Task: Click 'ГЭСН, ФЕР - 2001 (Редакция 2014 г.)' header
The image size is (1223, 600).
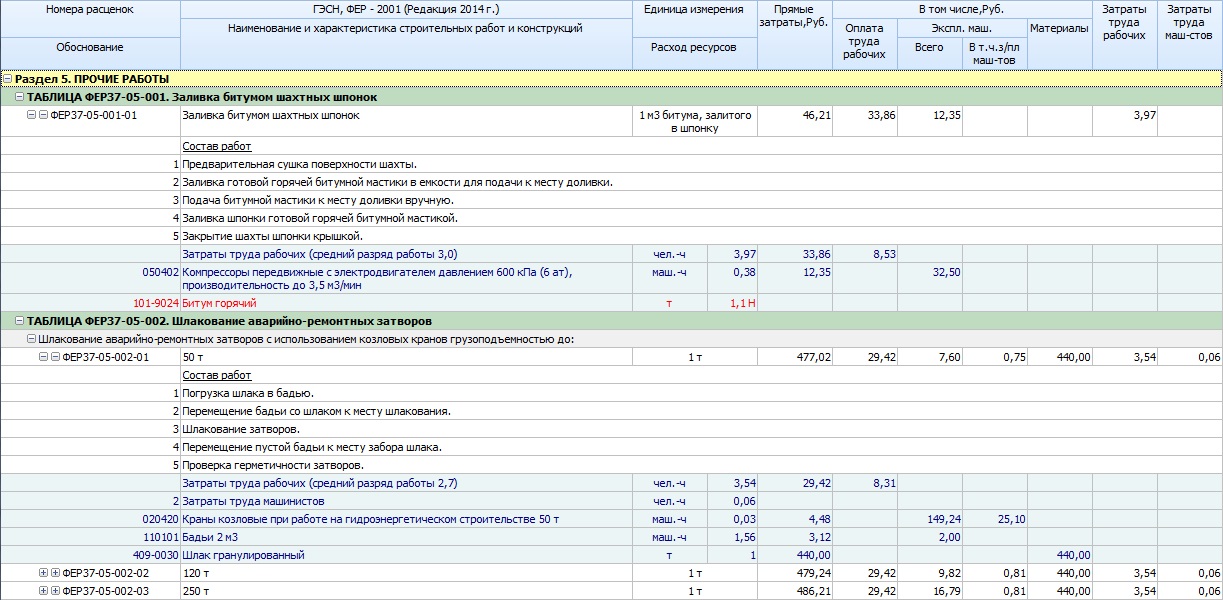Action: (406, 9)
